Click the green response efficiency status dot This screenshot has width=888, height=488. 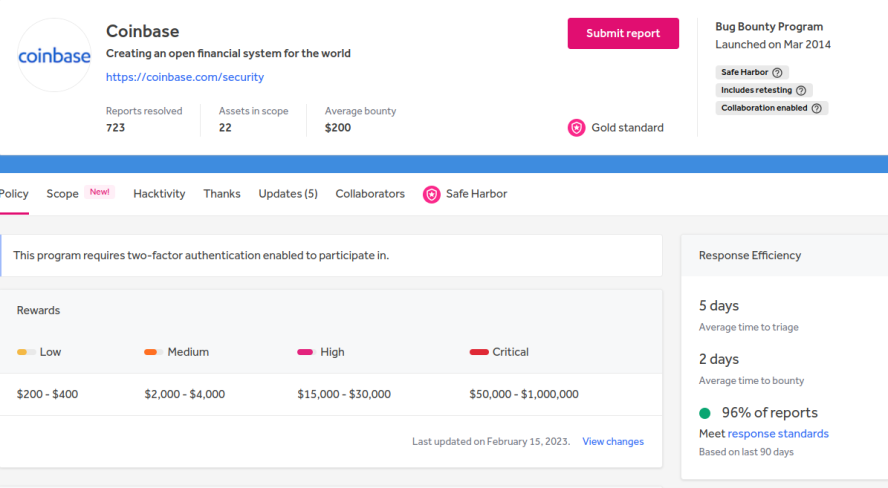[705, 413]
